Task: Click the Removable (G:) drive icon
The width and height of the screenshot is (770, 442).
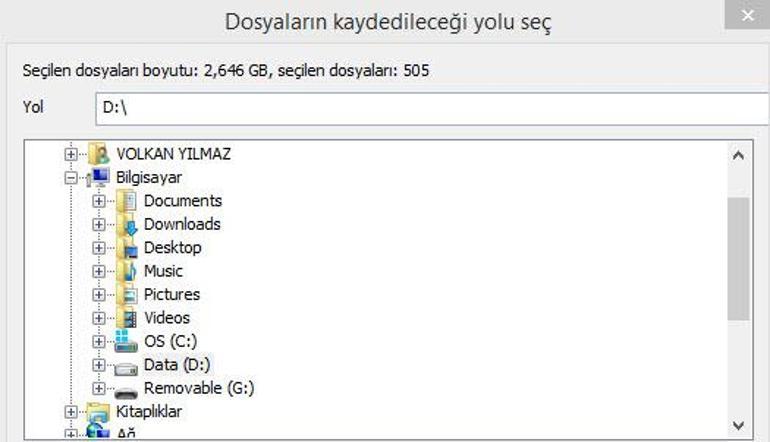Action: click(x=126, y=389)
